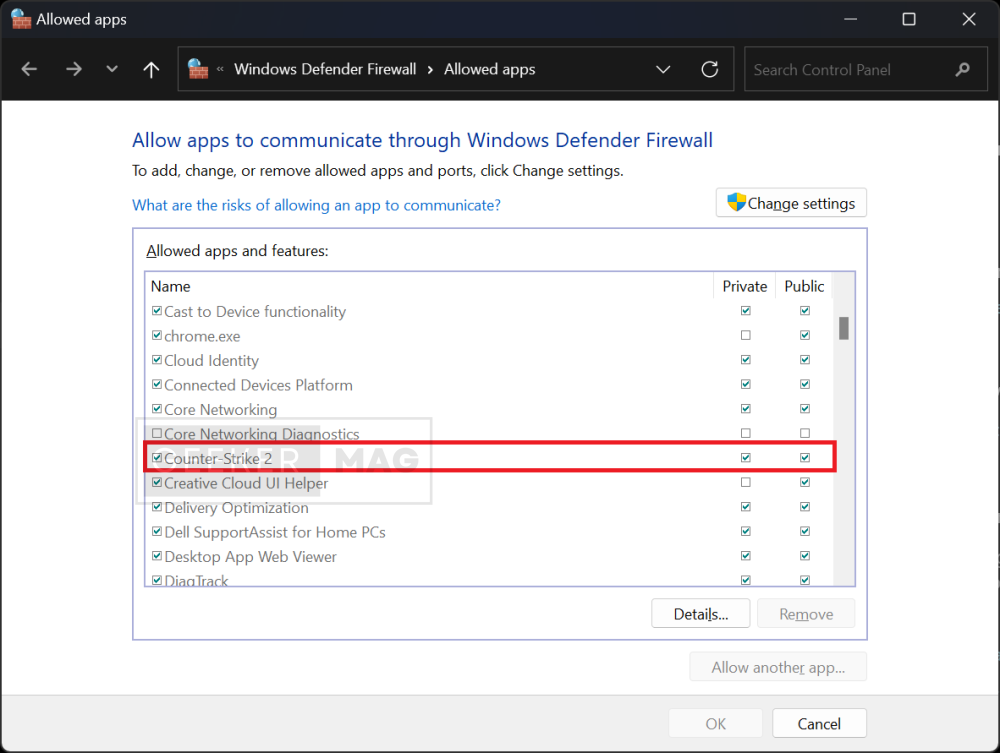
Task: Open Details for the selected app
Action: (700, 613)
